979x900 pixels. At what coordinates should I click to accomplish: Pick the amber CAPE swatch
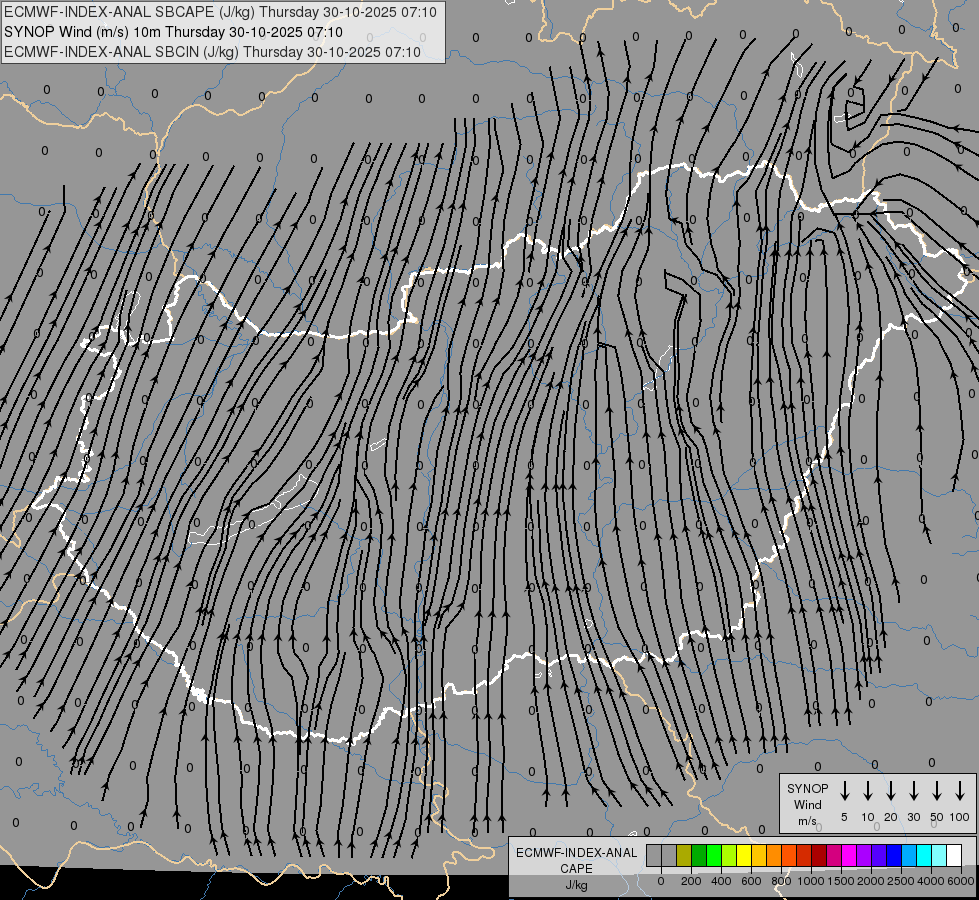(759, 855)
